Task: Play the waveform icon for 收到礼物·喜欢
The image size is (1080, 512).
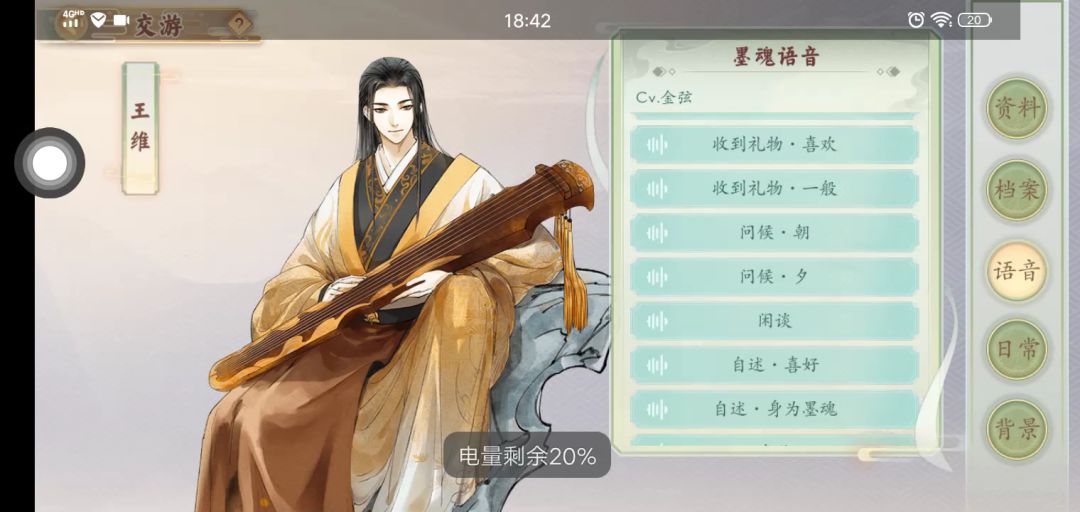Action: point(657,145)
